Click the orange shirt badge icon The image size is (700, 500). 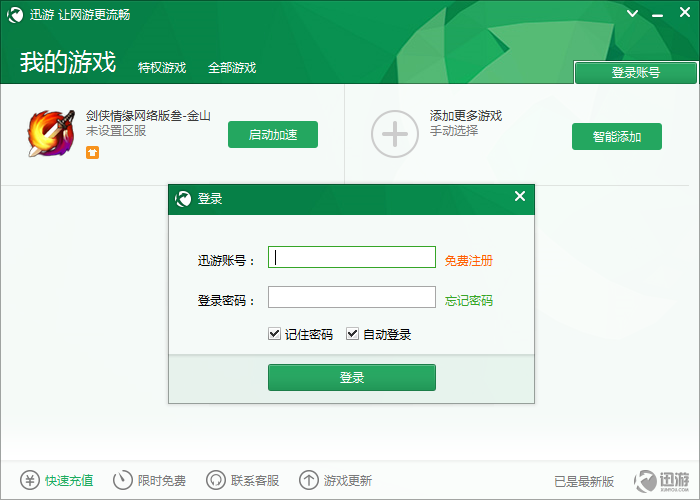(x=92, y=153)
